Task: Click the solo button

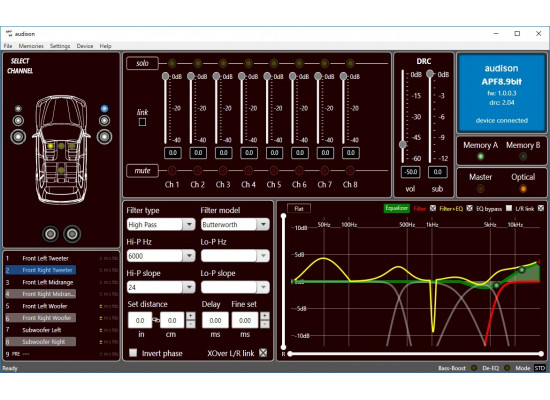Action: (x=142, y=64)
